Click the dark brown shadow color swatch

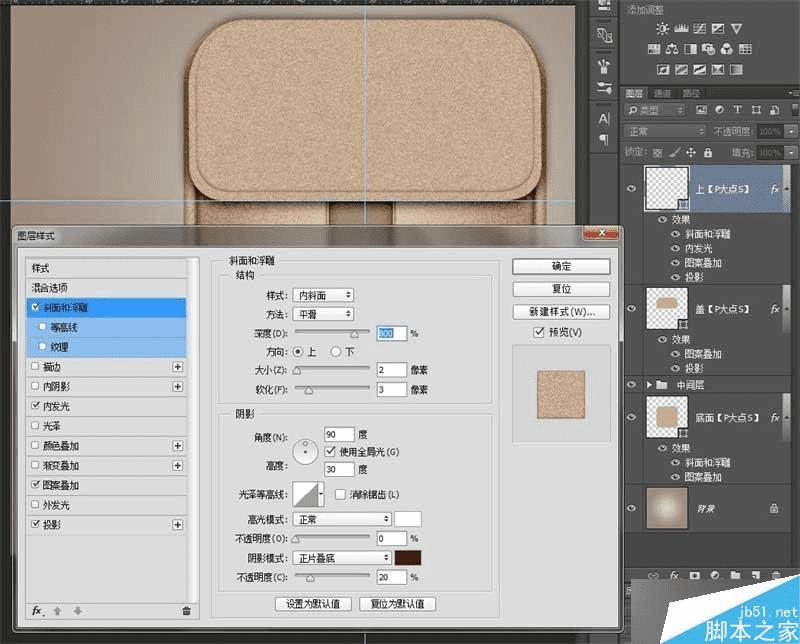click(x=407, y=558)
